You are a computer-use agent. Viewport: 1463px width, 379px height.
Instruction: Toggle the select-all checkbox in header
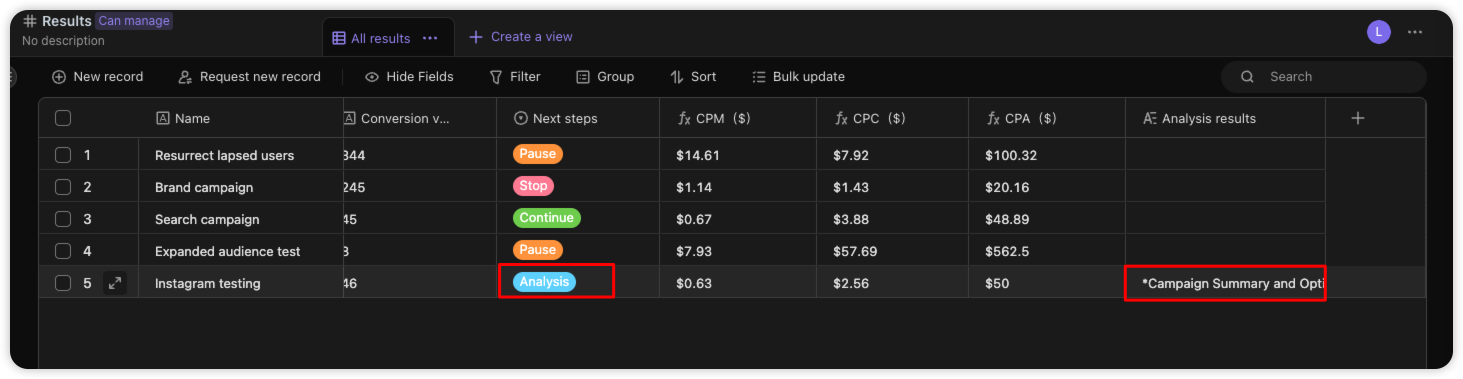click(63, 118)
